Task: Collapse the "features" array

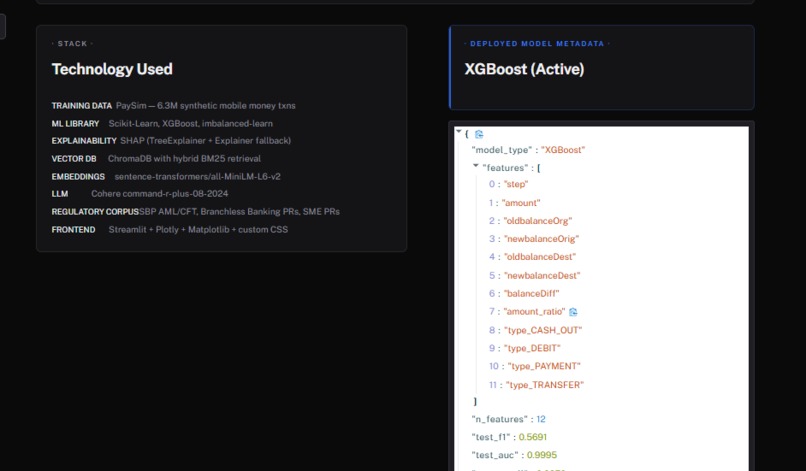Action: point(475,166)
